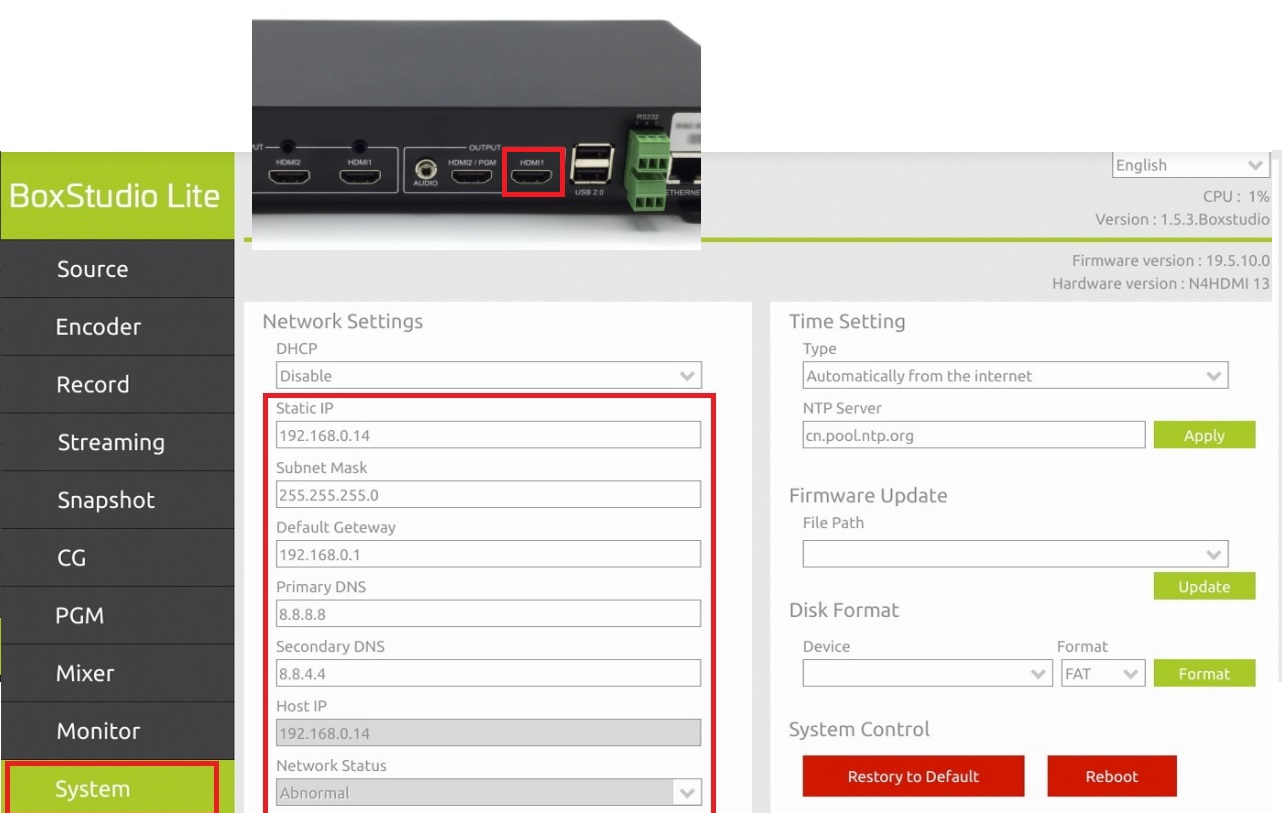
Task: Expand the Time Setting Type dropdown
Action: (x=1015, y=376)
